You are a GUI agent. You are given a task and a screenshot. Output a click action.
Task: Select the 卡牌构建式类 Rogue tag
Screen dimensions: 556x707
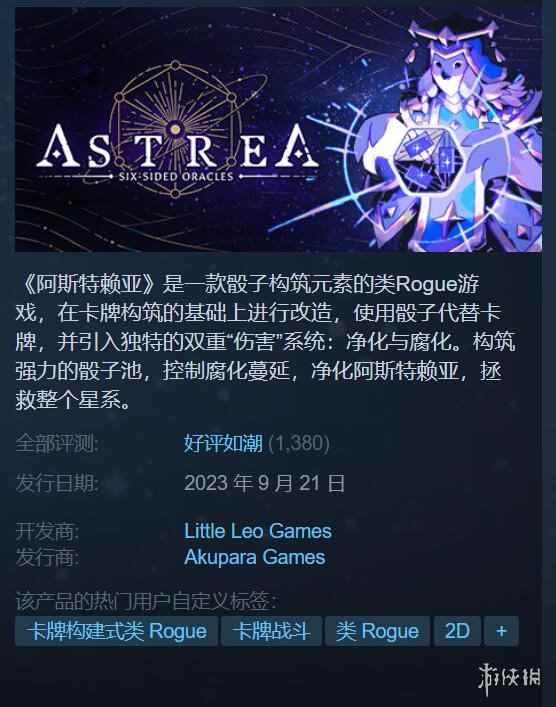coord(116,631)
